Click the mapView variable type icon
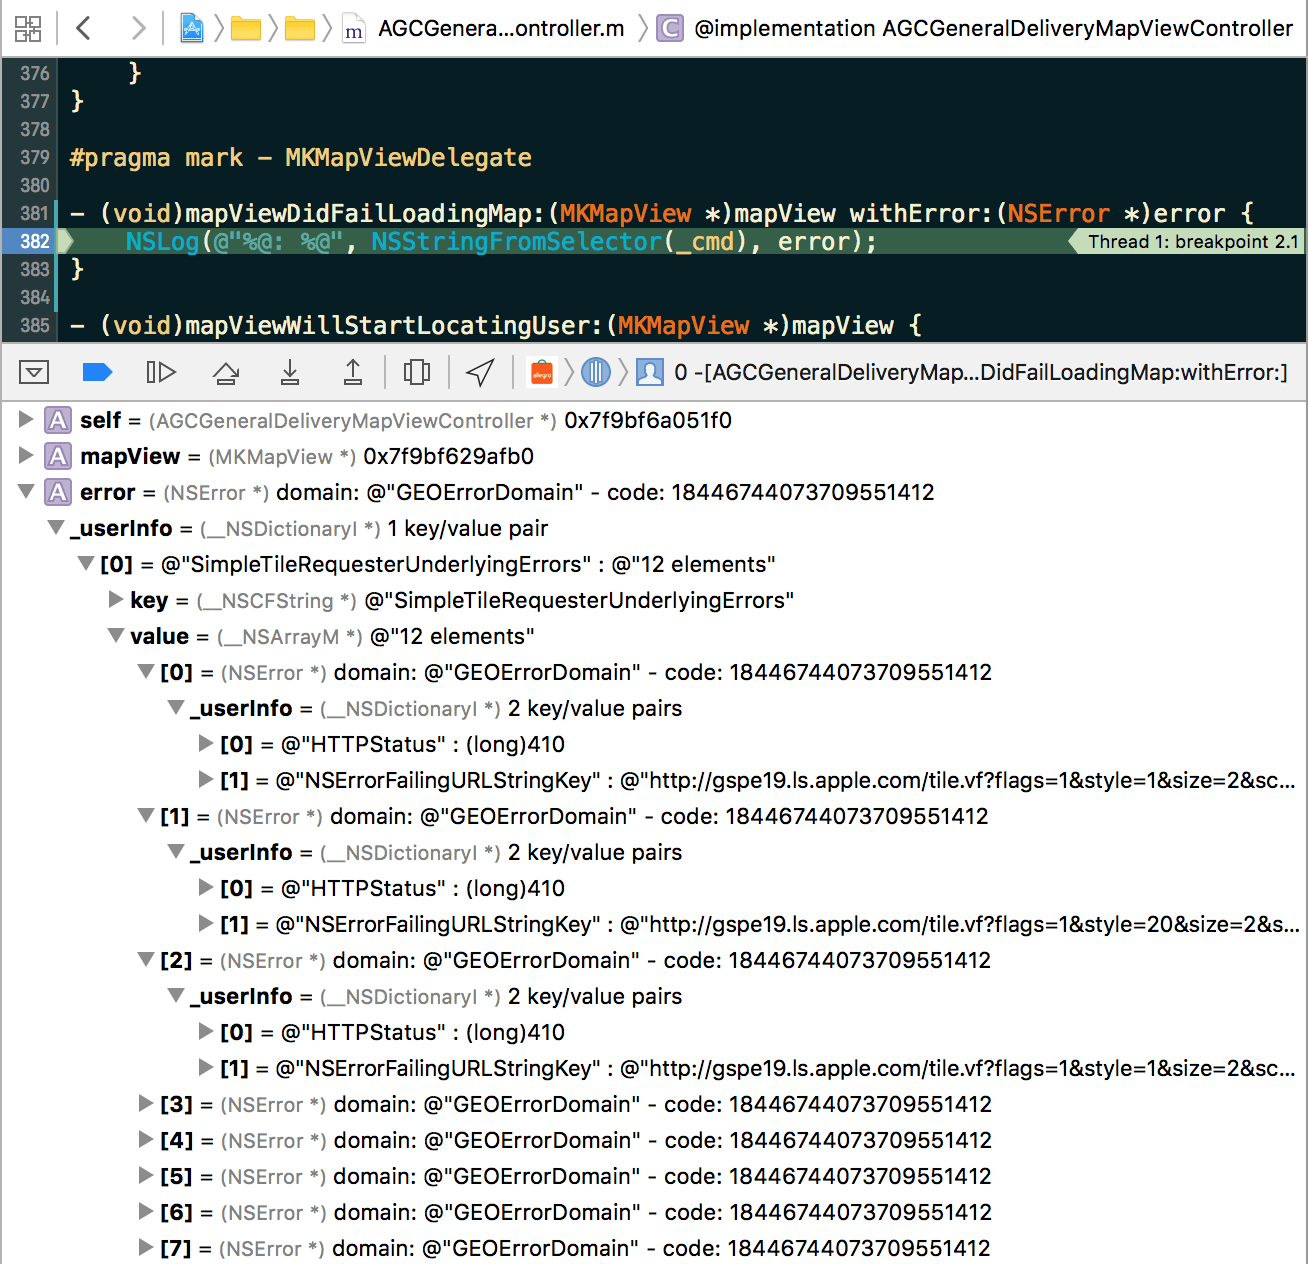Viewport: 1308px width, 1264px height. click(x=59, y=456)
